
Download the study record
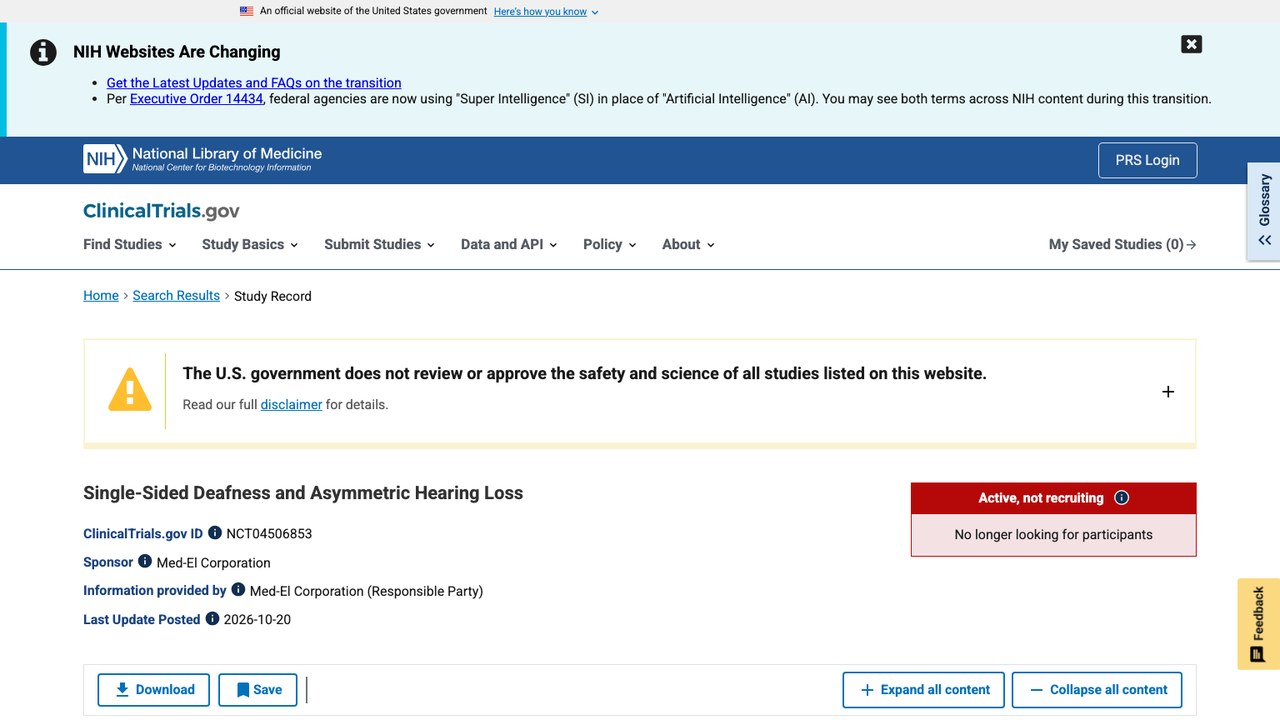[x=154, y=690]
